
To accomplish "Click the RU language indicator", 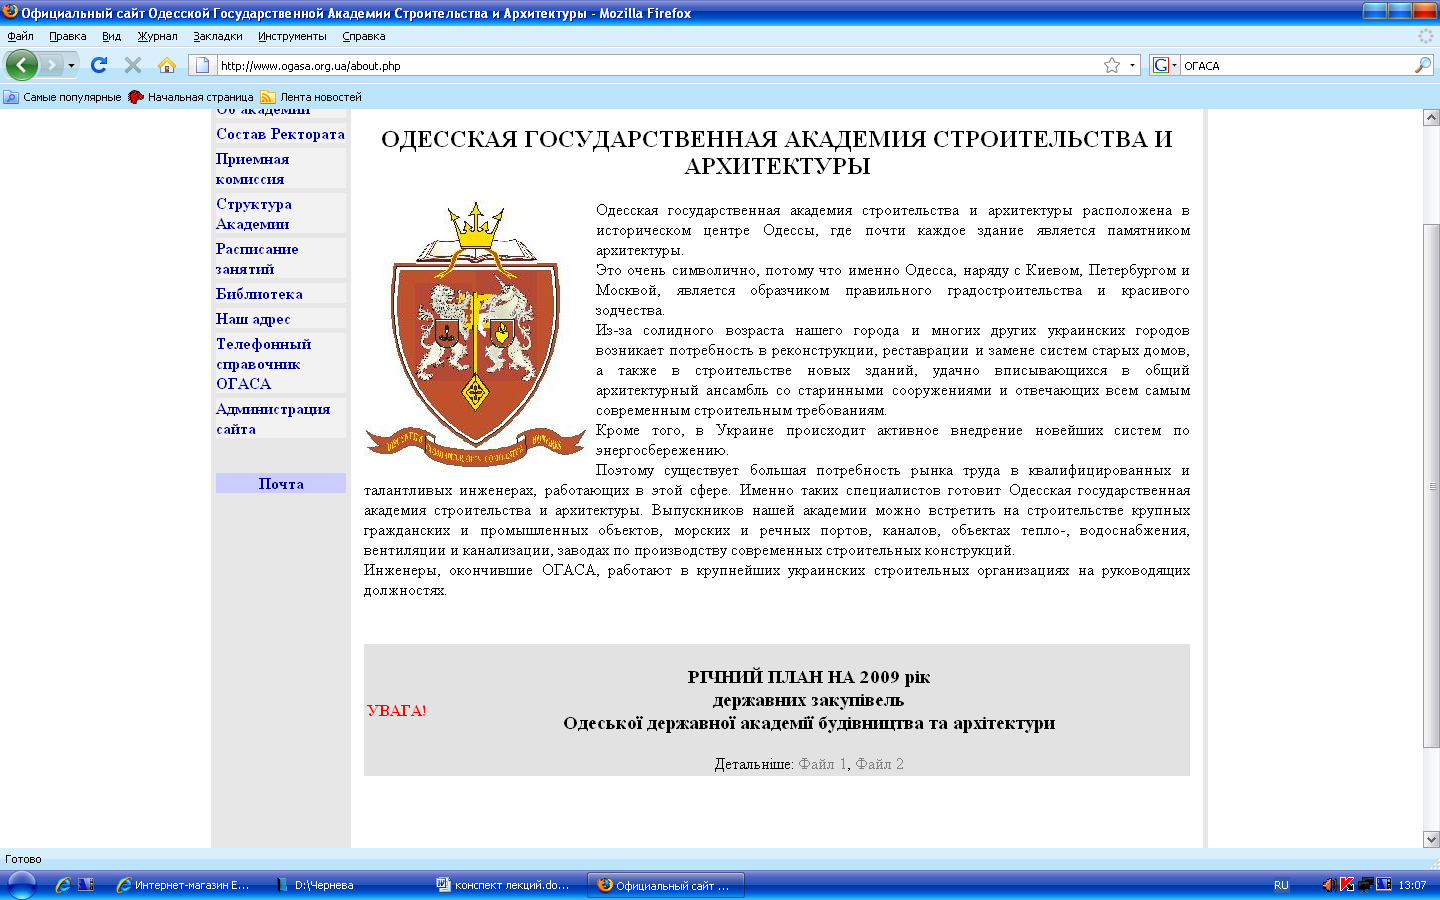I will [1281, 885].
